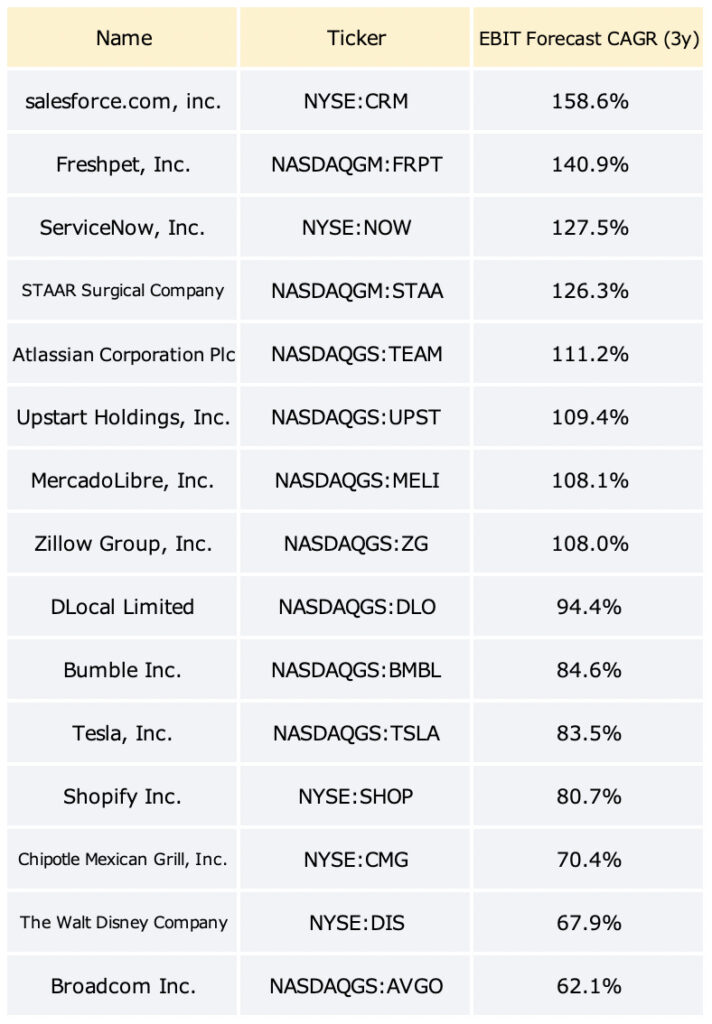The width and height of the screenshot is (712, 1024).
Task: Click the EBIT Forecast CAGR (3y) header
Action: point(589,37)
